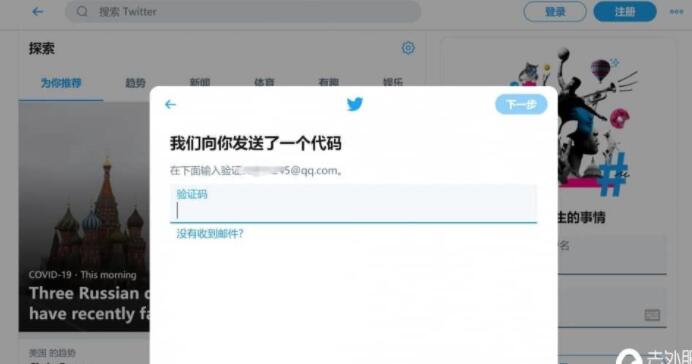Select the 趋势 tab

click(135, 83)
